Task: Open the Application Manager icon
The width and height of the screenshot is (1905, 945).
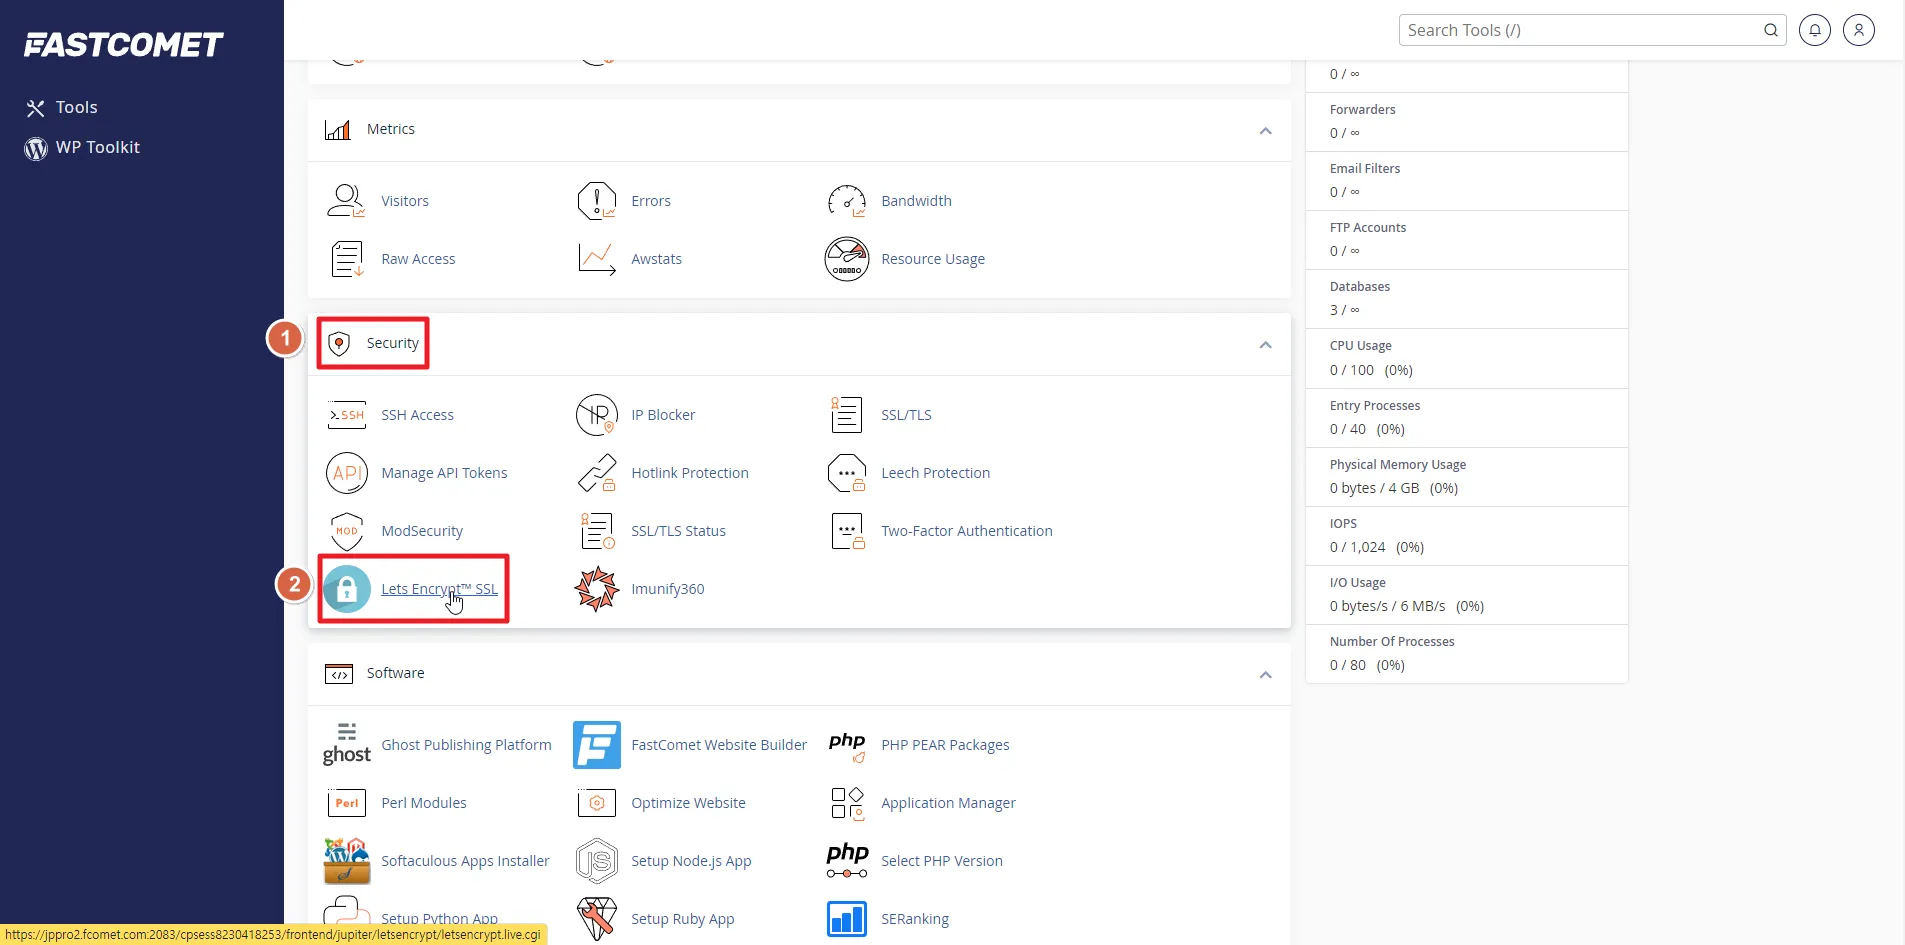Action: pos(847,803)
